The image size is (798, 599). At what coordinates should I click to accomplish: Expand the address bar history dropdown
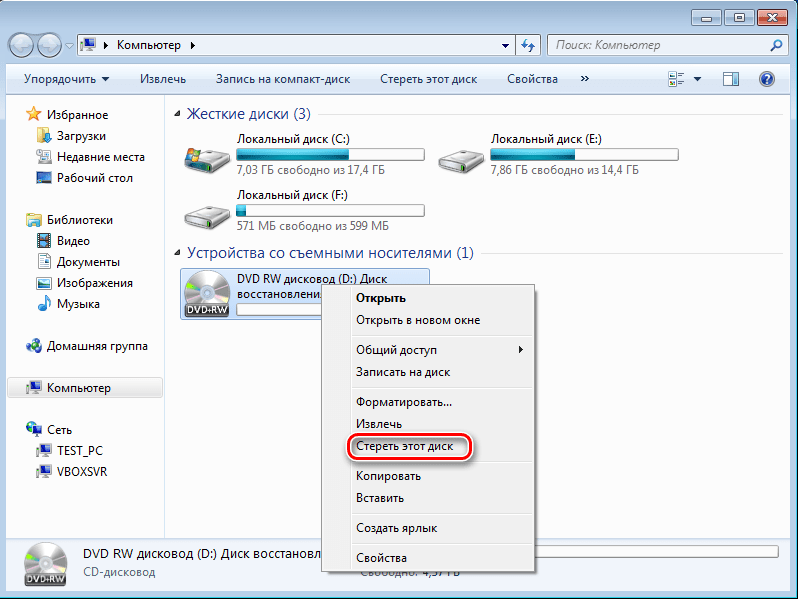505,45
